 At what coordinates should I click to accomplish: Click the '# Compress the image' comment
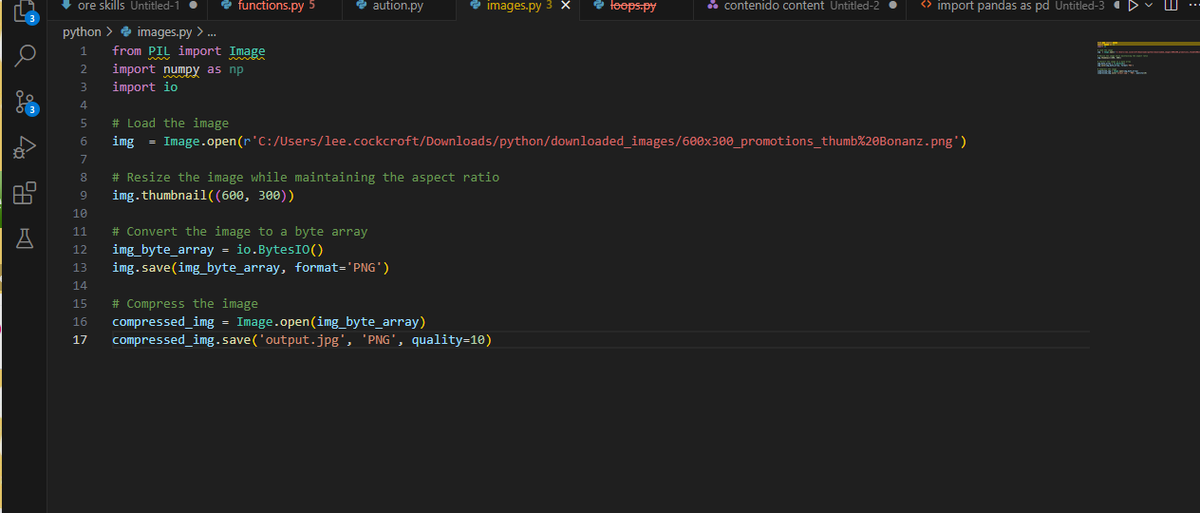pos(185,303)
